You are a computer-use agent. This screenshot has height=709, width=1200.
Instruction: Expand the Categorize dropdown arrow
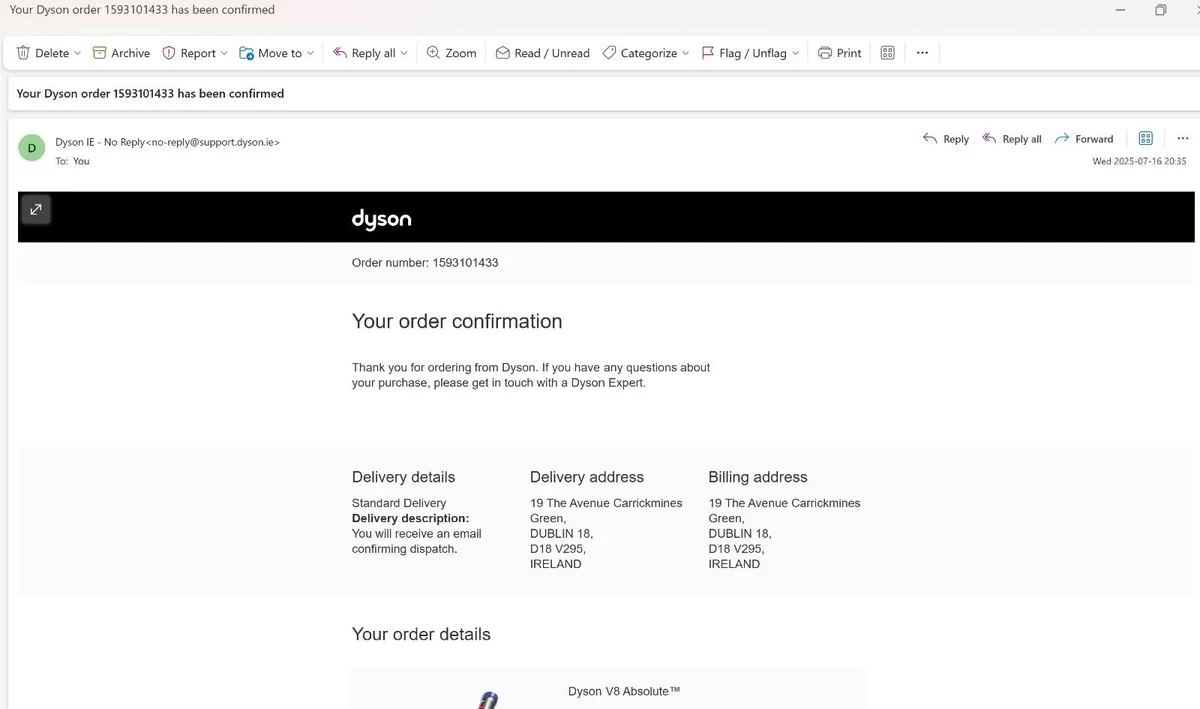686,54
